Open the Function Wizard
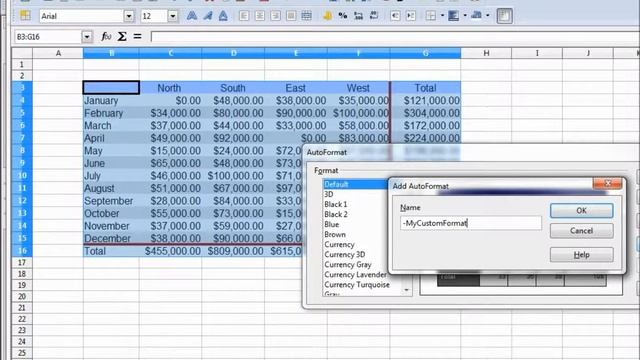The height and width of the screenshot is (360, 640). coord(106,36)
